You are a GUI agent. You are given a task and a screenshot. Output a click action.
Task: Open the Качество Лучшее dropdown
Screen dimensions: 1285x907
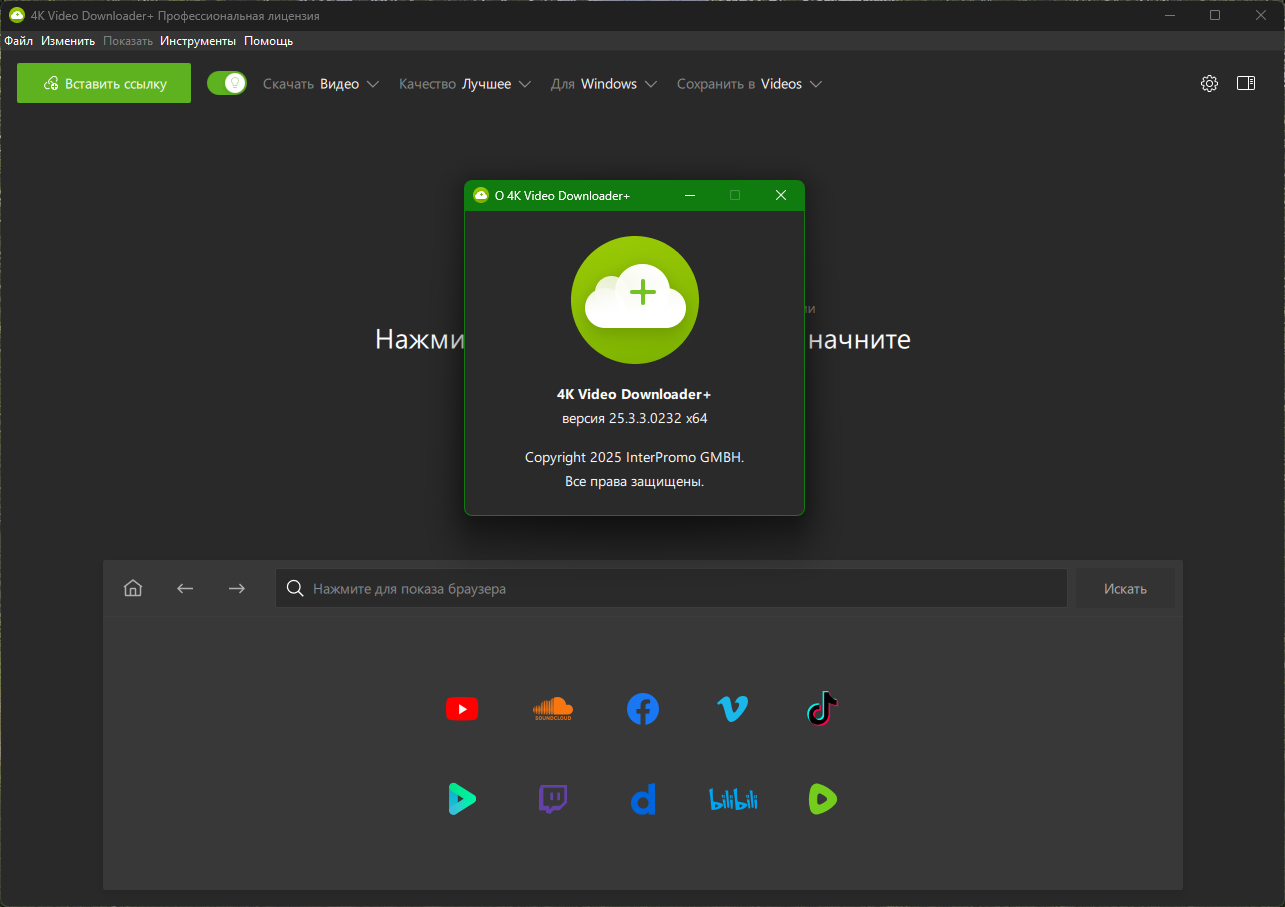(464, 84)
